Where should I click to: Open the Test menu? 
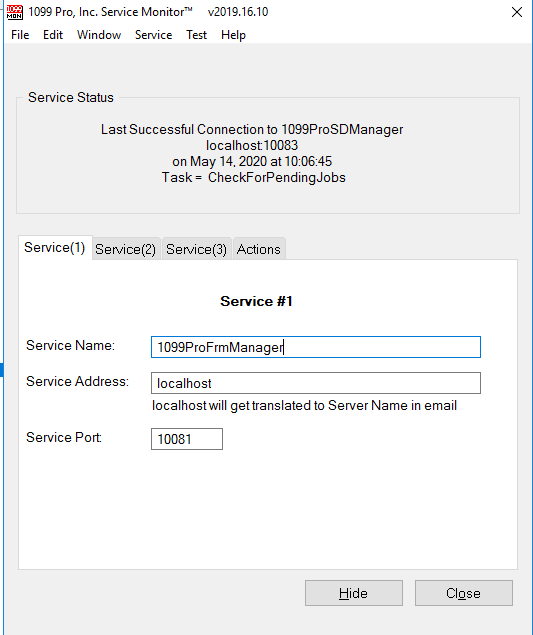click(196, 35)
